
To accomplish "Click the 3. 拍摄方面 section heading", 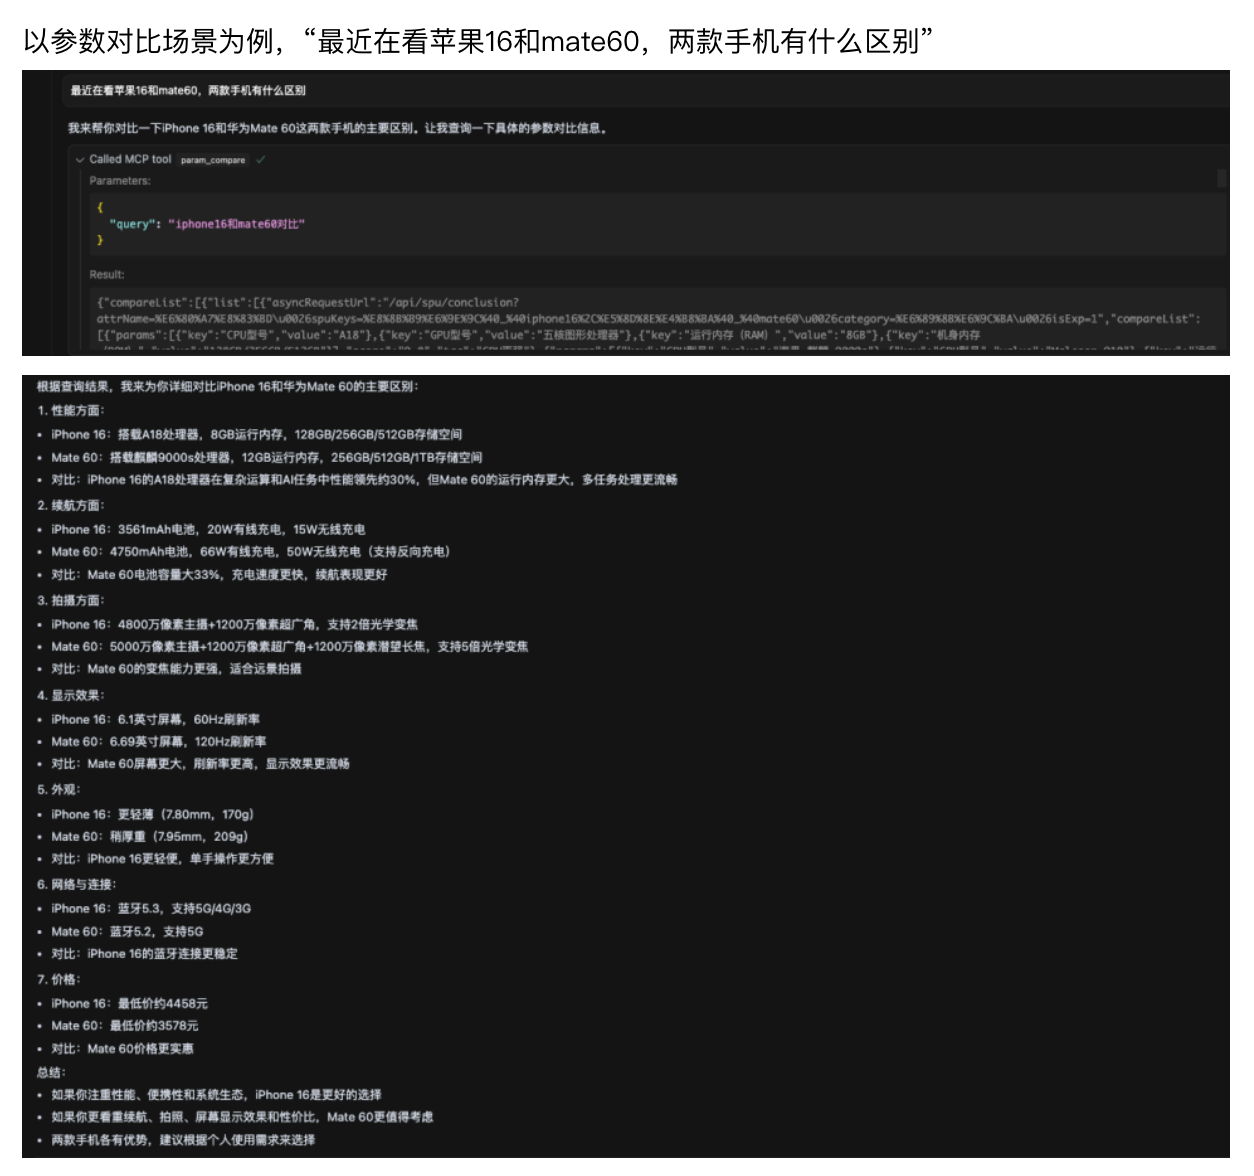I will pos(71,601).
